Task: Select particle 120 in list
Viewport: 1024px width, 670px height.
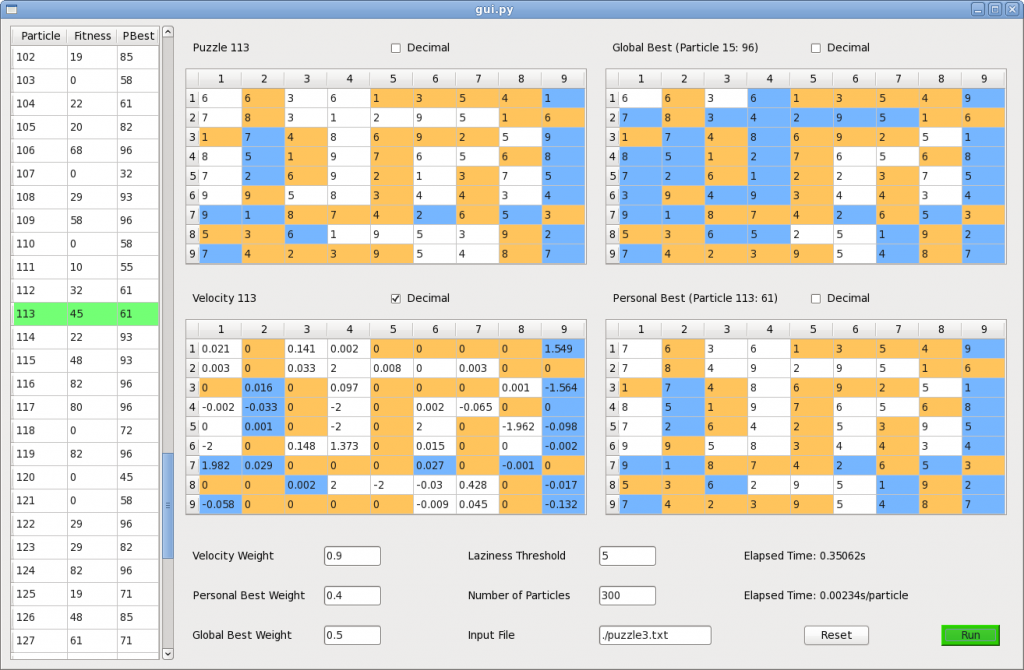Action: coord(86,477)
